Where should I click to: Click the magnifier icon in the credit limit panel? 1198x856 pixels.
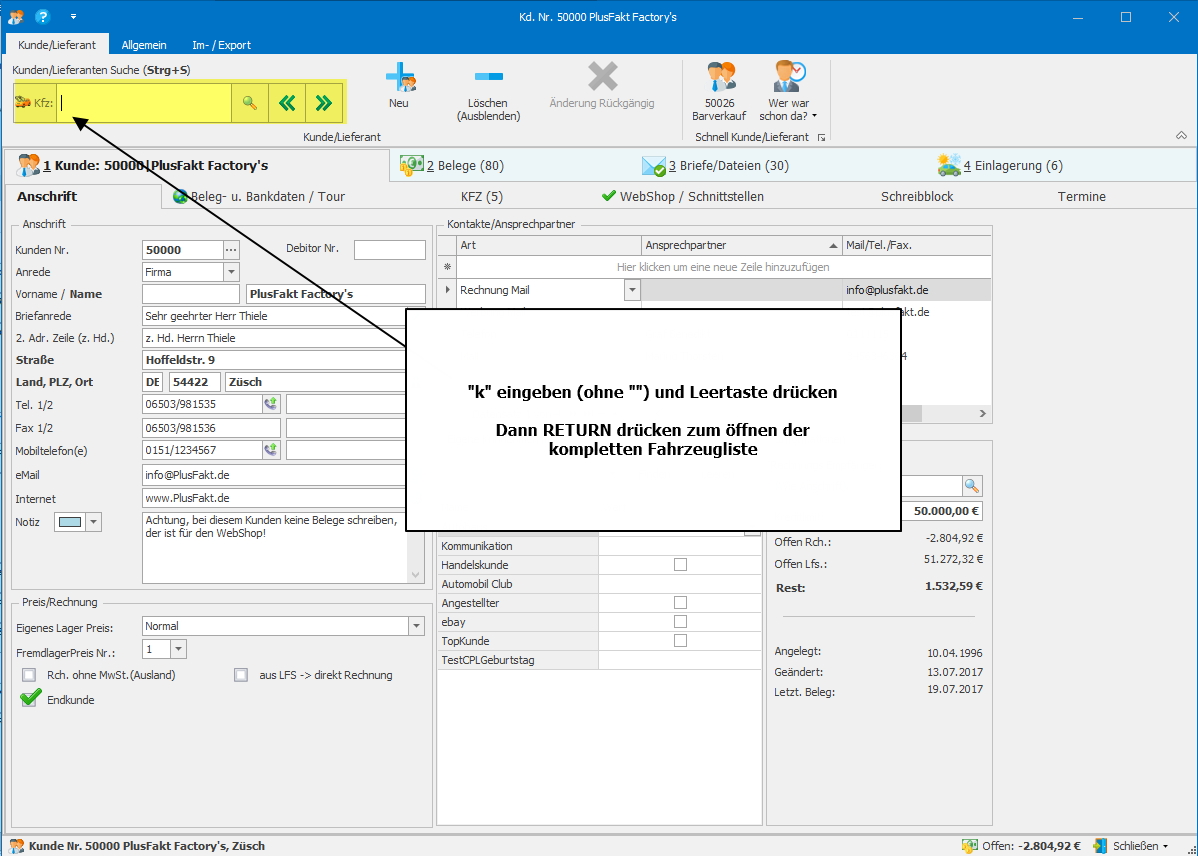click(x=972, y=485)
